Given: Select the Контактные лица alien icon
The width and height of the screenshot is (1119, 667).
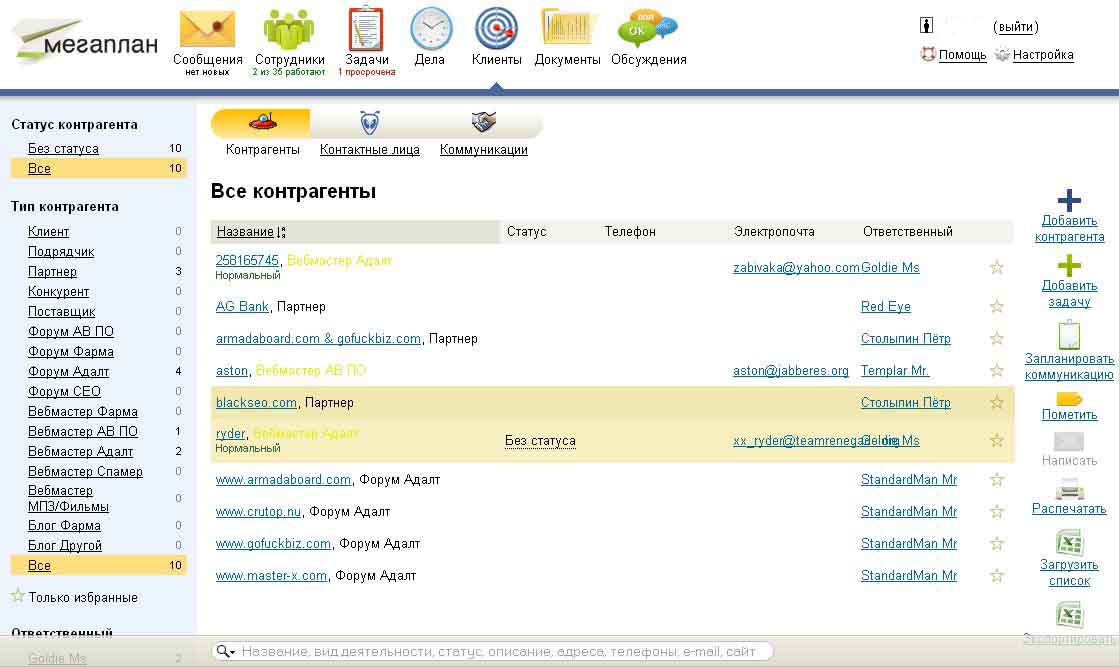Looking at the screenshot, I should click(x=370, y=123).
